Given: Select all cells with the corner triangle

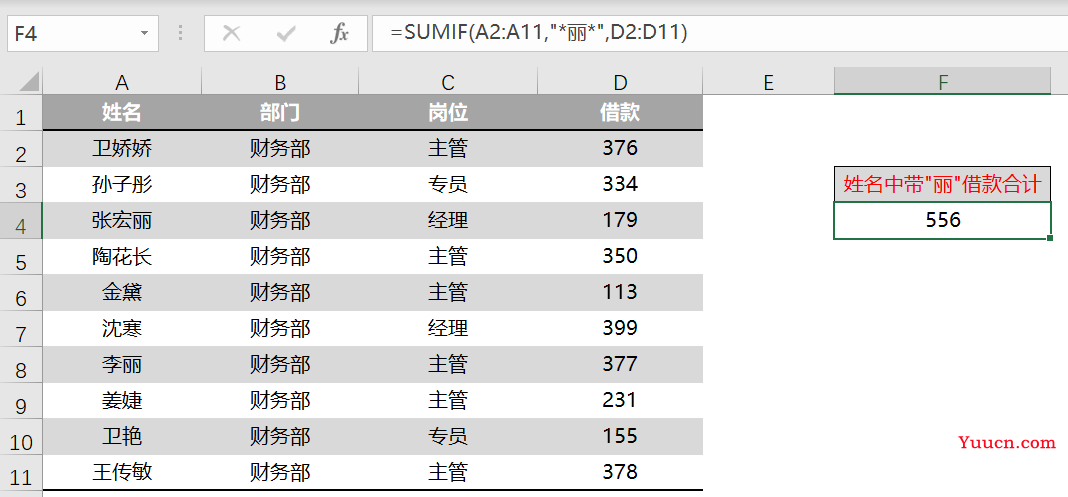Looking at the screenshot, I should [x=28, y=83].
